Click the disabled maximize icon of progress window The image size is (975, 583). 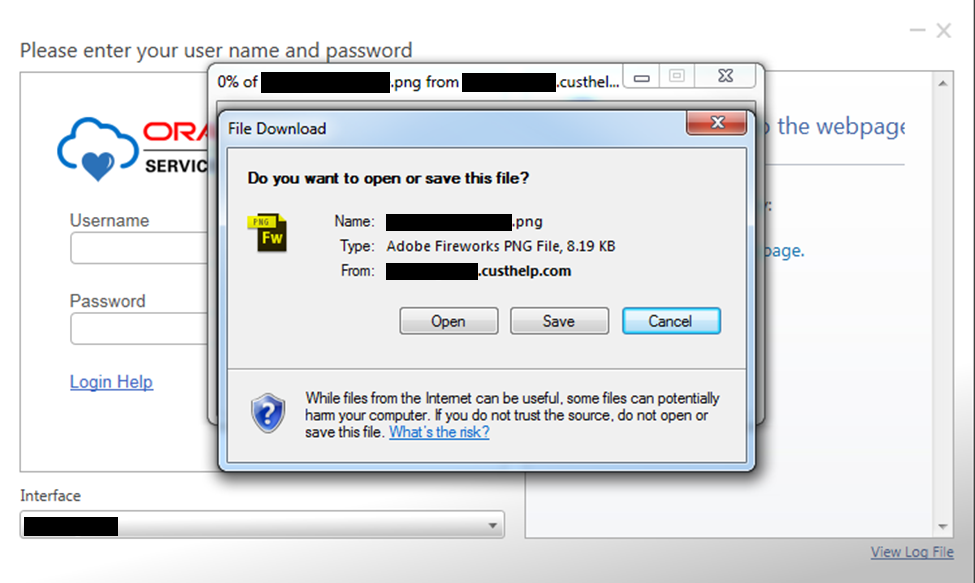click(677, 76)
